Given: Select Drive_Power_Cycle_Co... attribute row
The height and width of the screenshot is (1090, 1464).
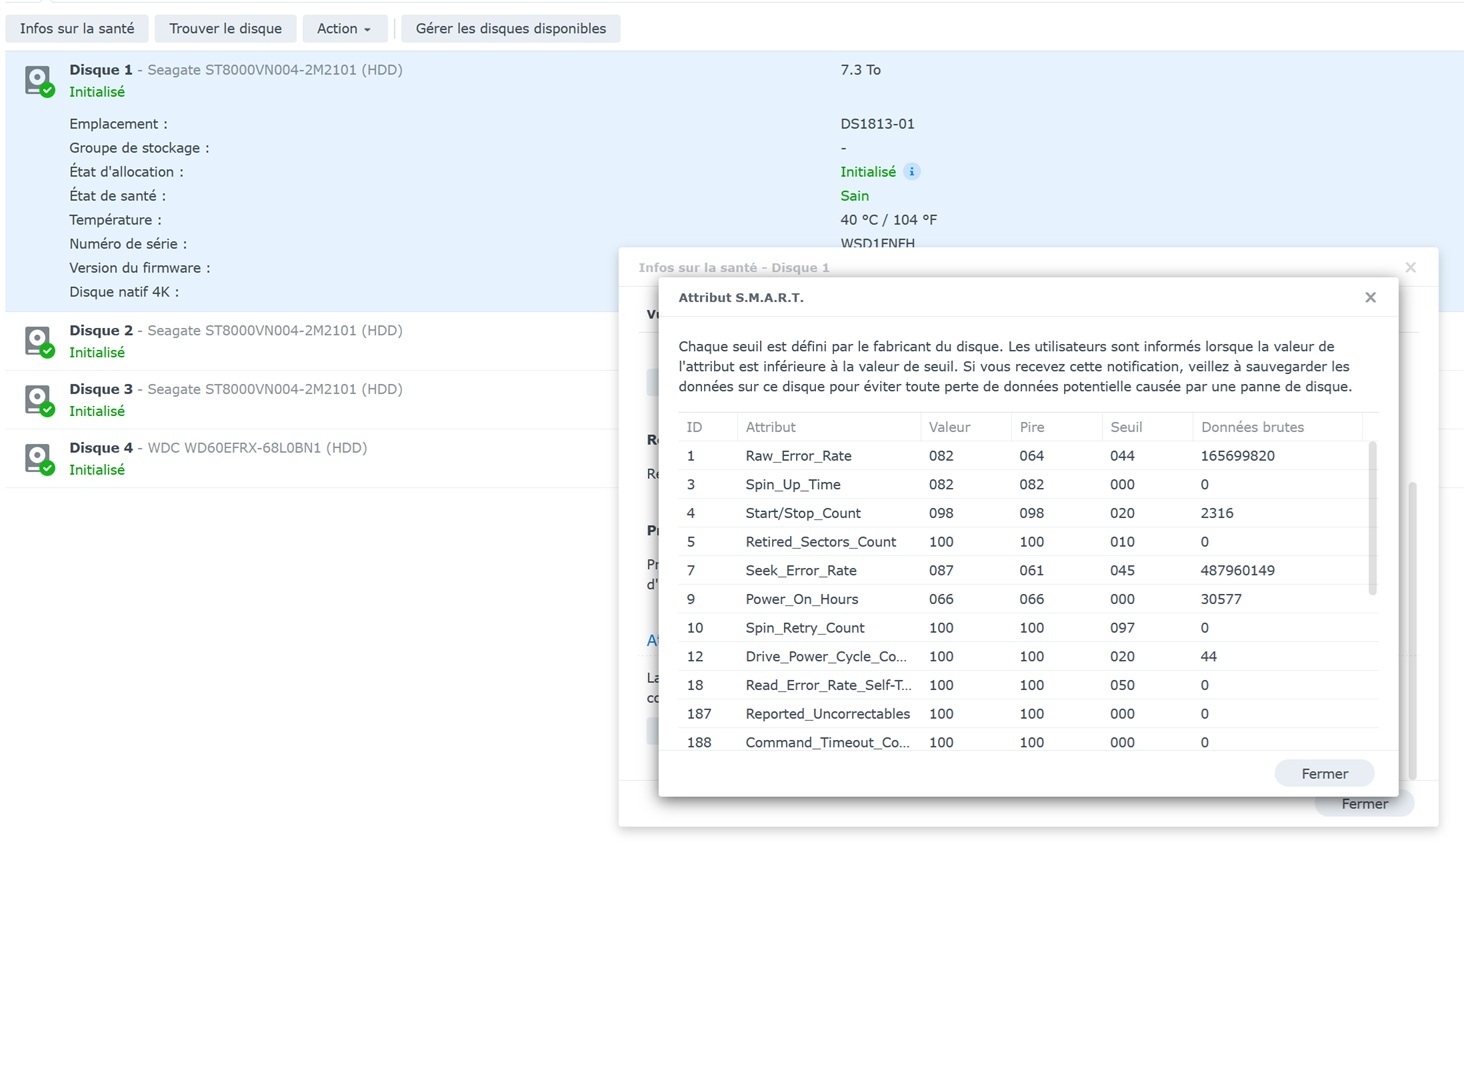Looking at the screenshot, I should 1022,657.
